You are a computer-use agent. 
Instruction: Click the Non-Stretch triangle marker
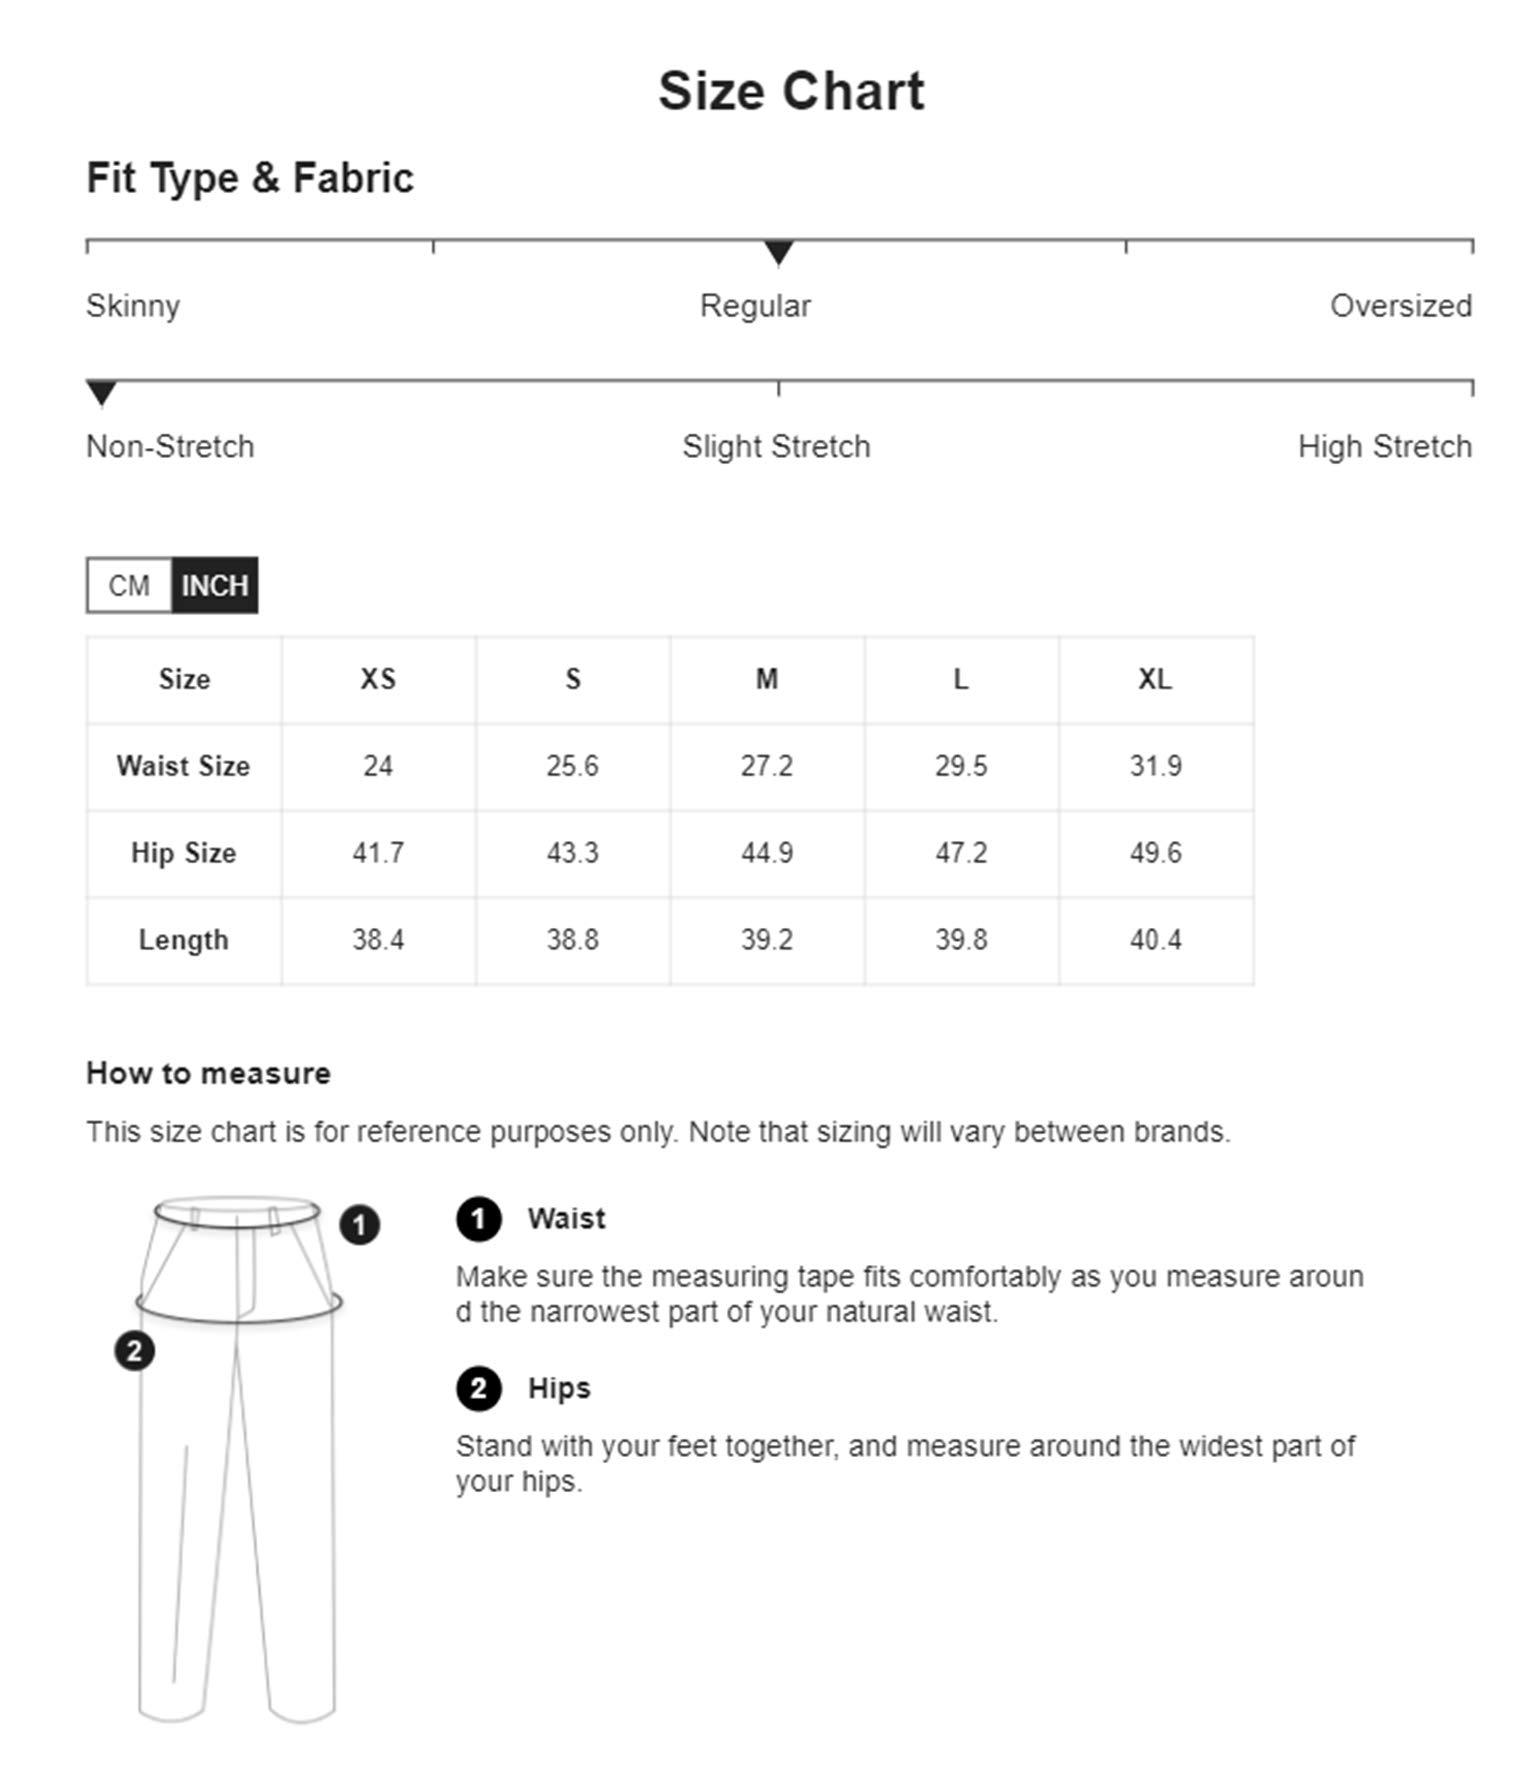(101, 393)
